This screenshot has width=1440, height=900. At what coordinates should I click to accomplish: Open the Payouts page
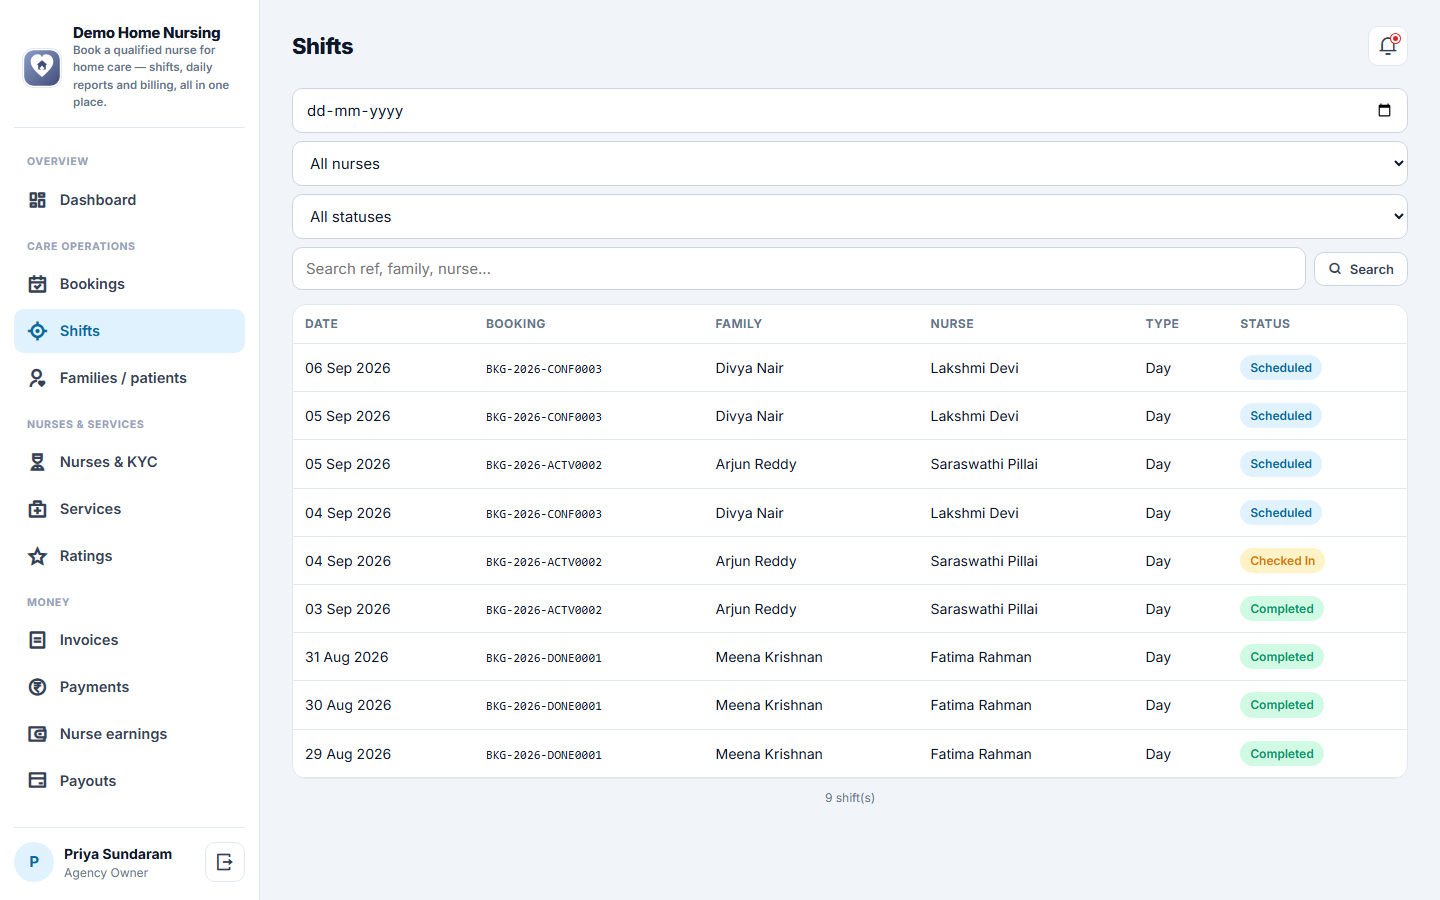tap(129, 781)
